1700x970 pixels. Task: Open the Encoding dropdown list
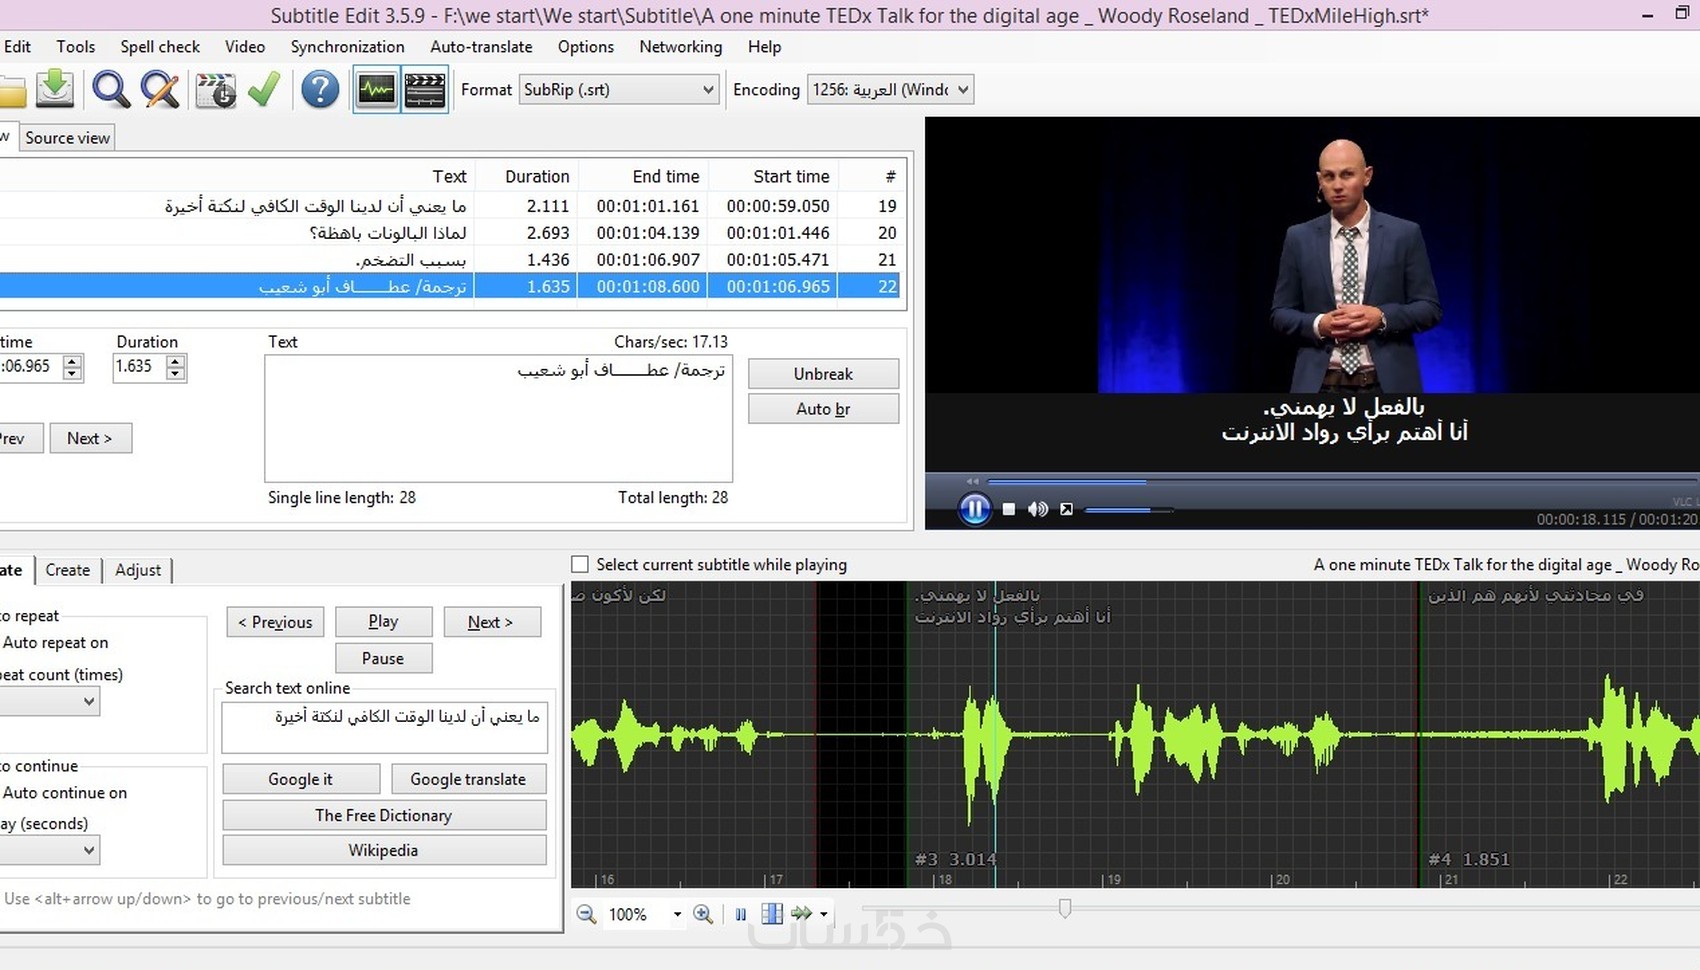[962, 90]
